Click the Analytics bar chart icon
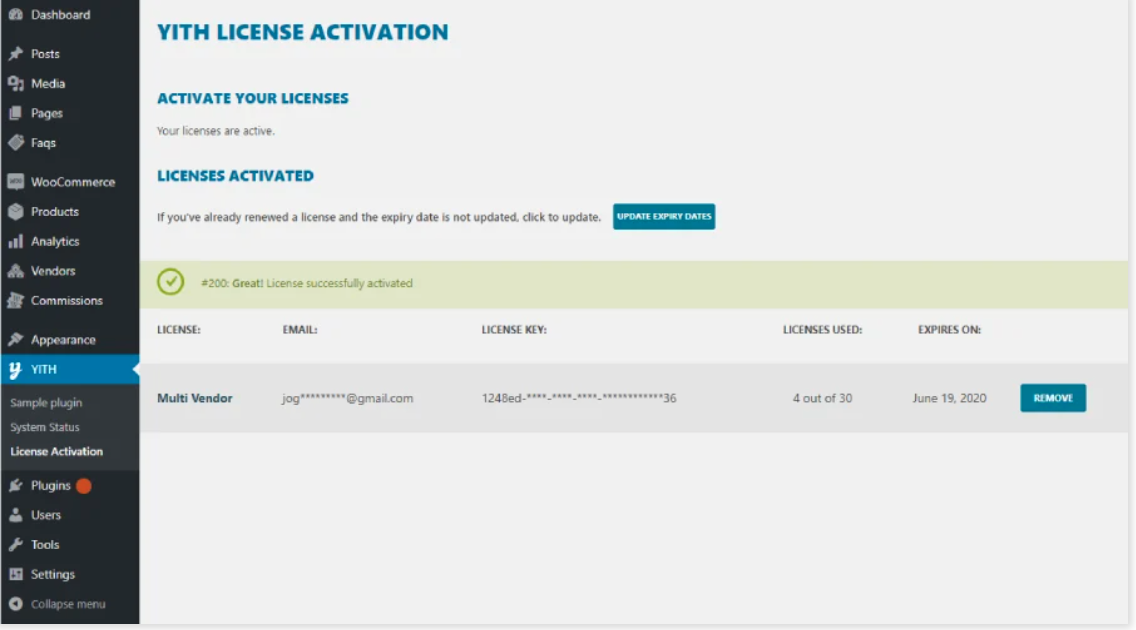The width and height of the screenshot is (1136, 630). click(15, 241)
